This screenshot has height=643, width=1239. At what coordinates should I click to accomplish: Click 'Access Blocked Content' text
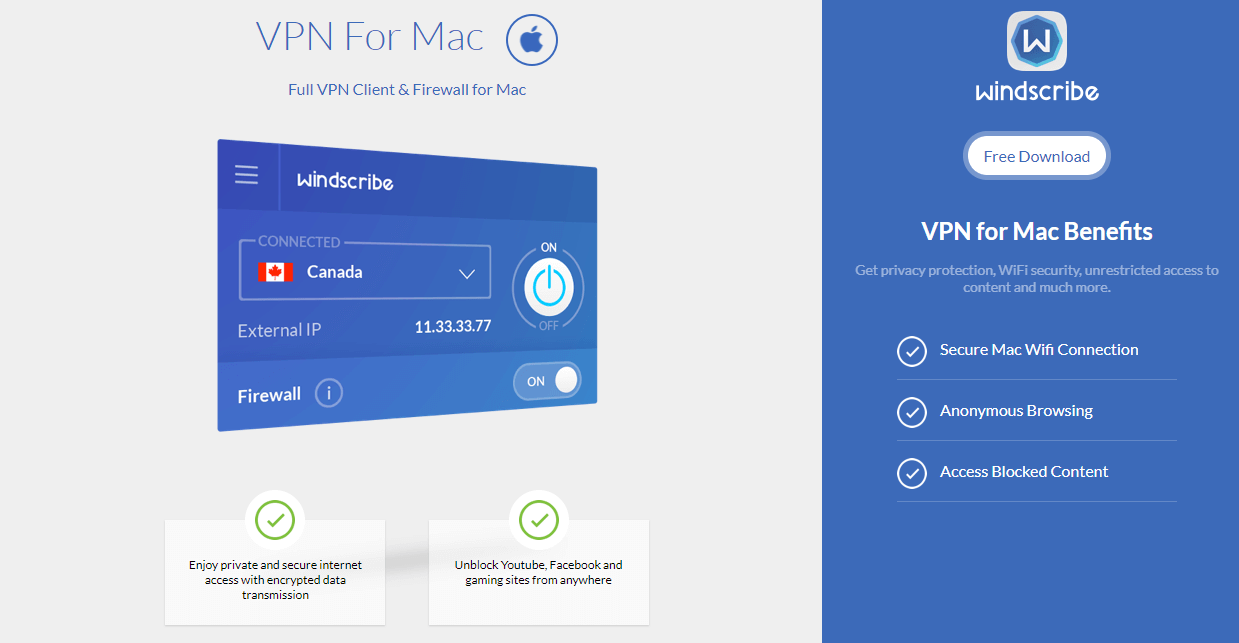click(x=1024, y=471)
